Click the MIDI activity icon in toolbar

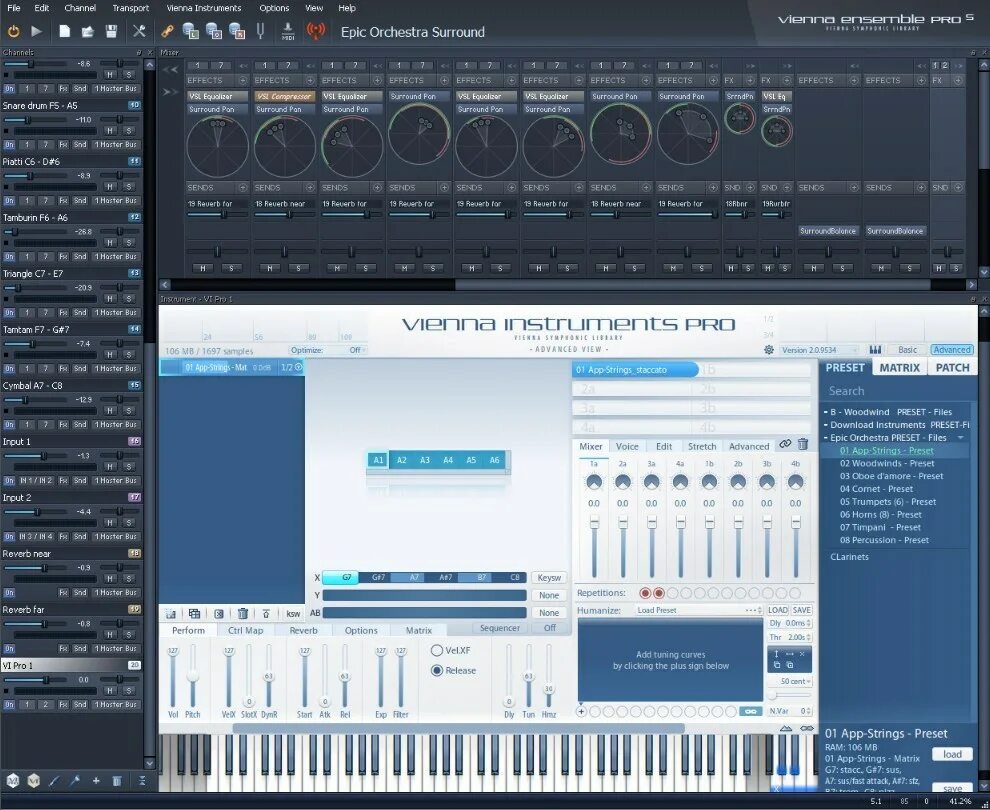[x=288, y=31]
